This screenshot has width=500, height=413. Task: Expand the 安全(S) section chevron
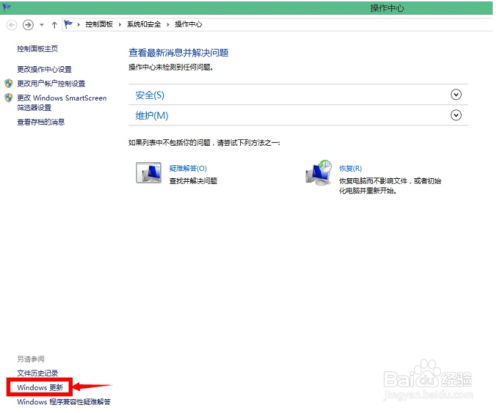click(456, 95)
